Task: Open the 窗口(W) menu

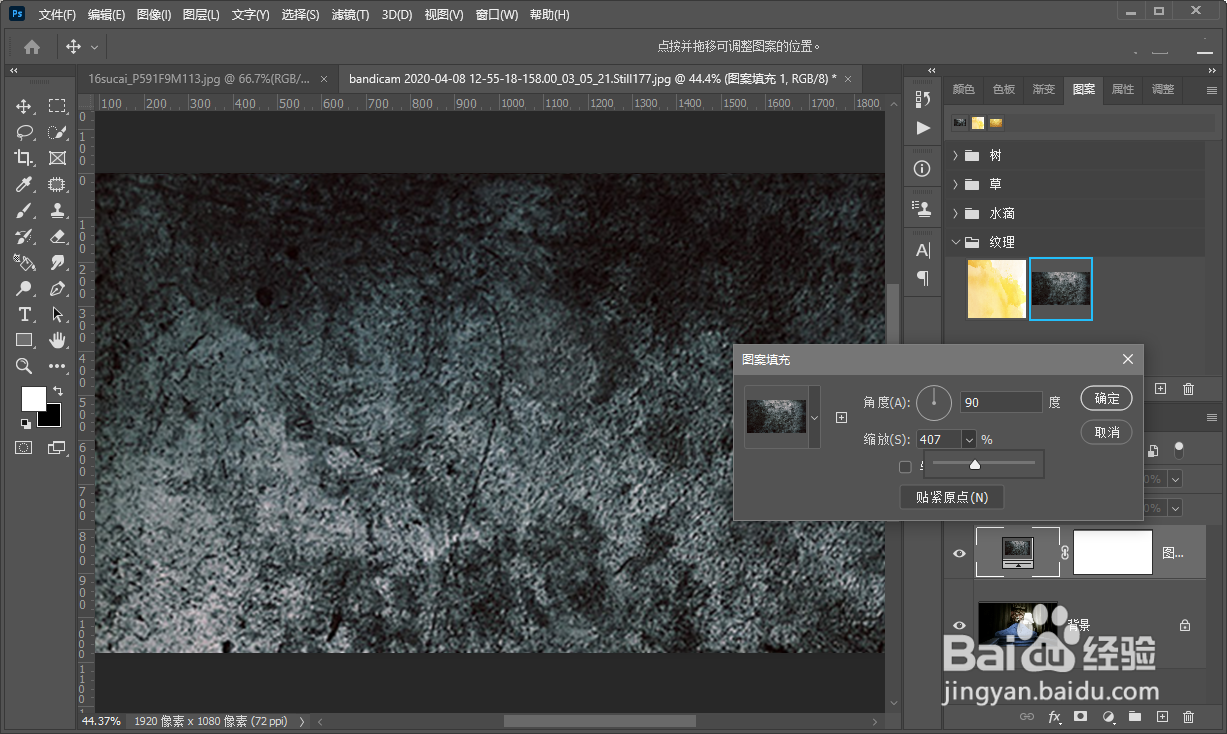Action: coord(497,15)
